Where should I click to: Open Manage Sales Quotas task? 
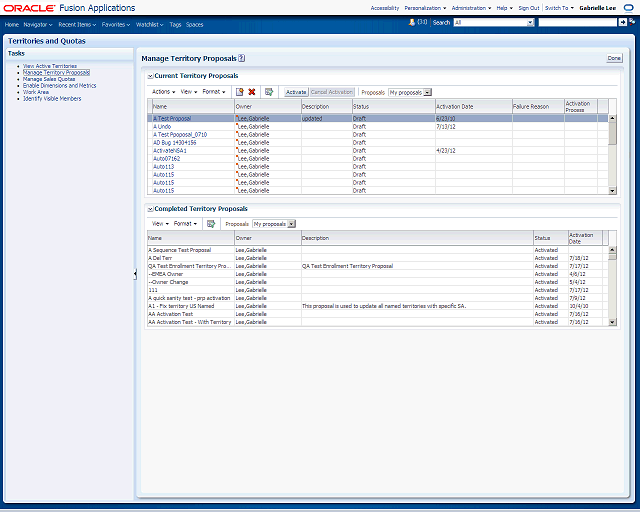click(x=49, y=79)
